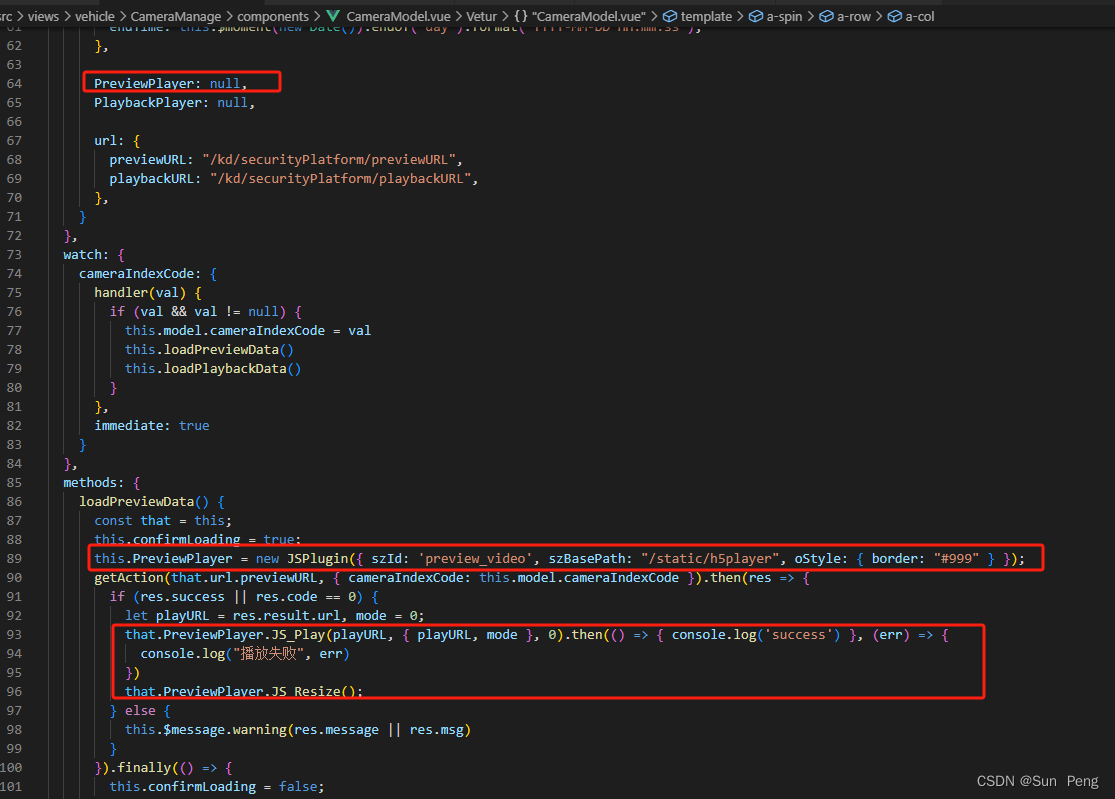Click line number 73 in the gutter
This screenshot has height=799, width=1115.
point(14,254)
